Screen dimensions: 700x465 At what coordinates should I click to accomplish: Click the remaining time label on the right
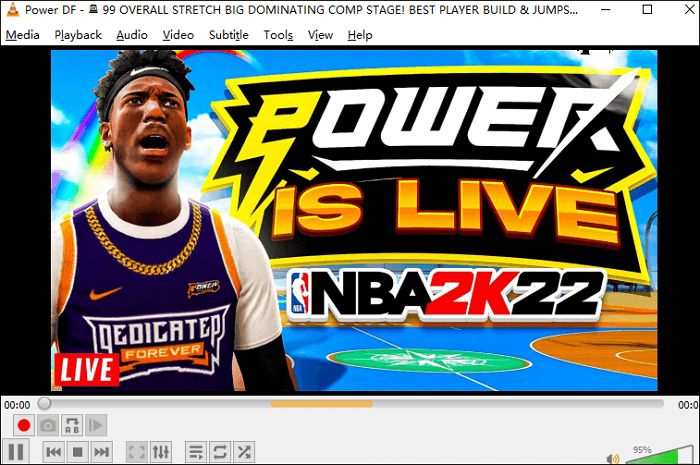[688, 405]
